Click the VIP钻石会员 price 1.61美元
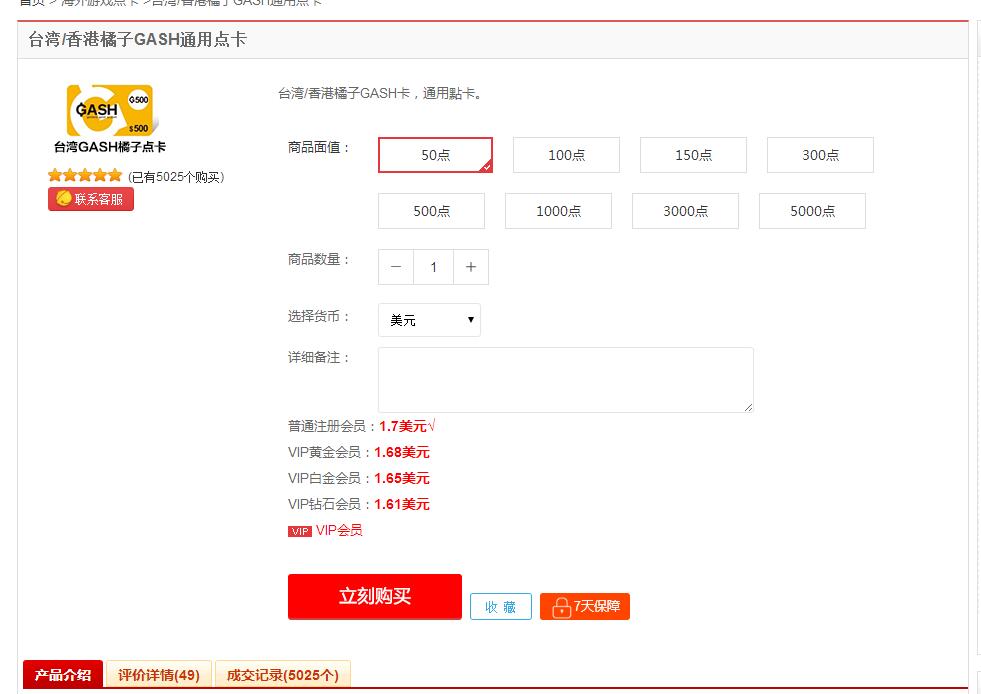The image size is (981, 694). (x=402, y=504)
